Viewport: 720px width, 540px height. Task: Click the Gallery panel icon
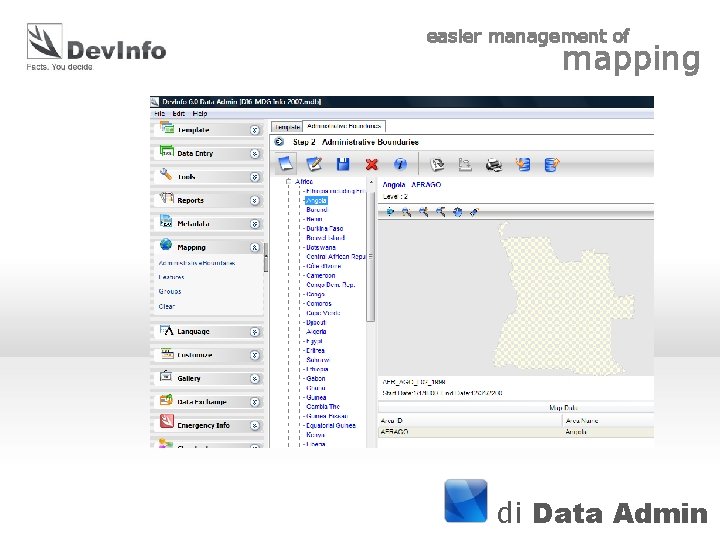[166, 377]
